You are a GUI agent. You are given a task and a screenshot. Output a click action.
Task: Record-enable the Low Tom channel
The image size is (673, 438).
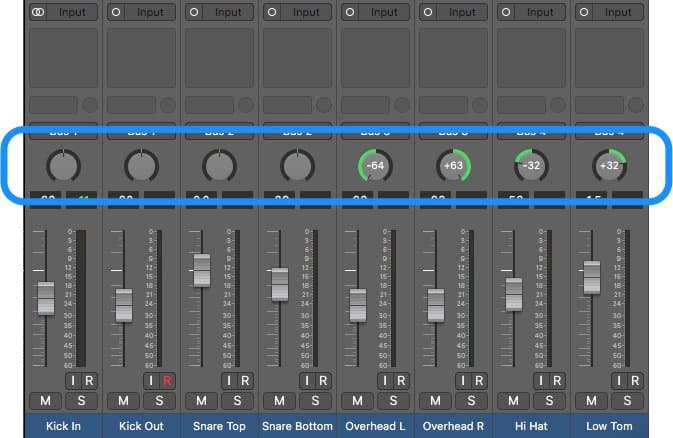[634, 381]
